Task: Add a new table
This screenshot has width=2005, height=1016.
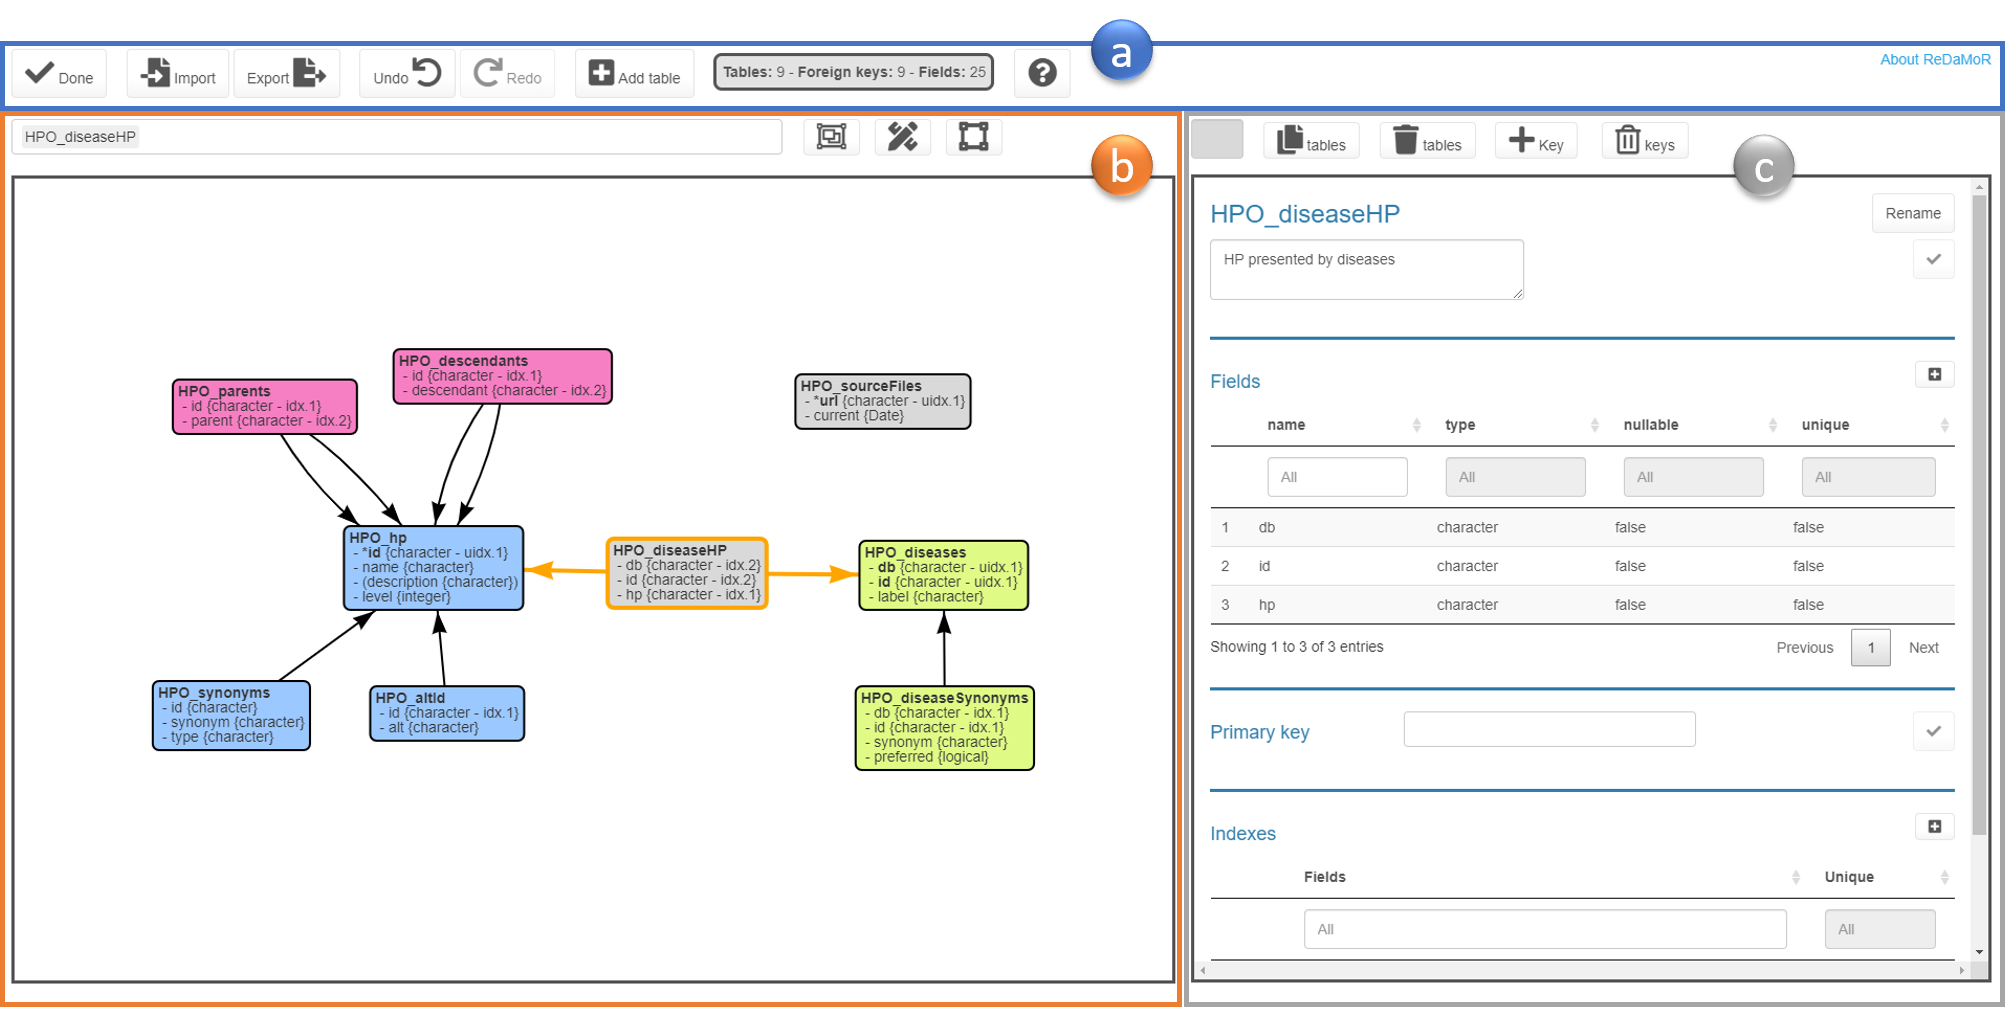Action: click(635, 74)
